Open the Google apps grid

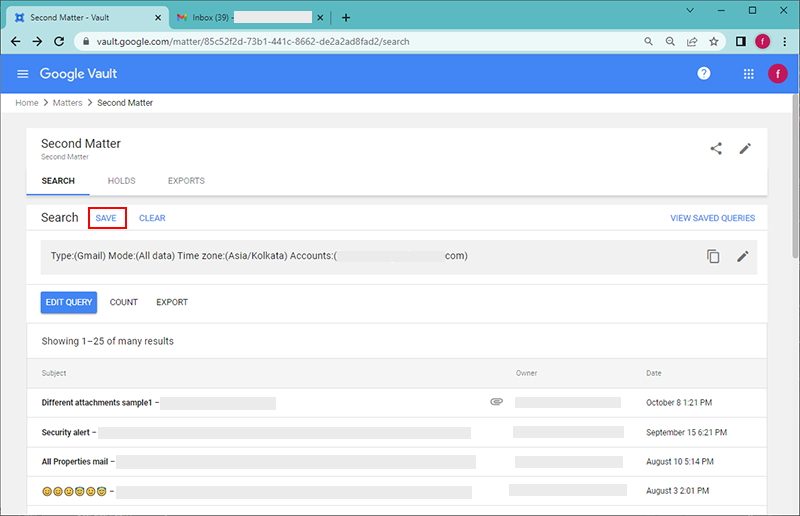click(748, 74)
